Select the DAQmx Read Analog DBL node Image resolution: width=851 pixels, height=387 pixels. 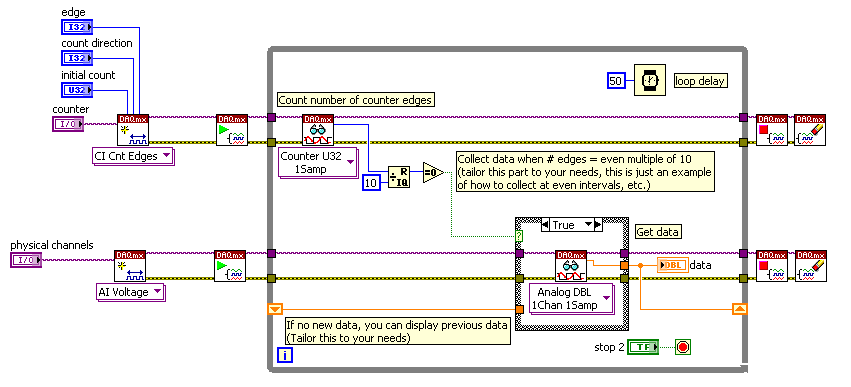coord(571,265)
